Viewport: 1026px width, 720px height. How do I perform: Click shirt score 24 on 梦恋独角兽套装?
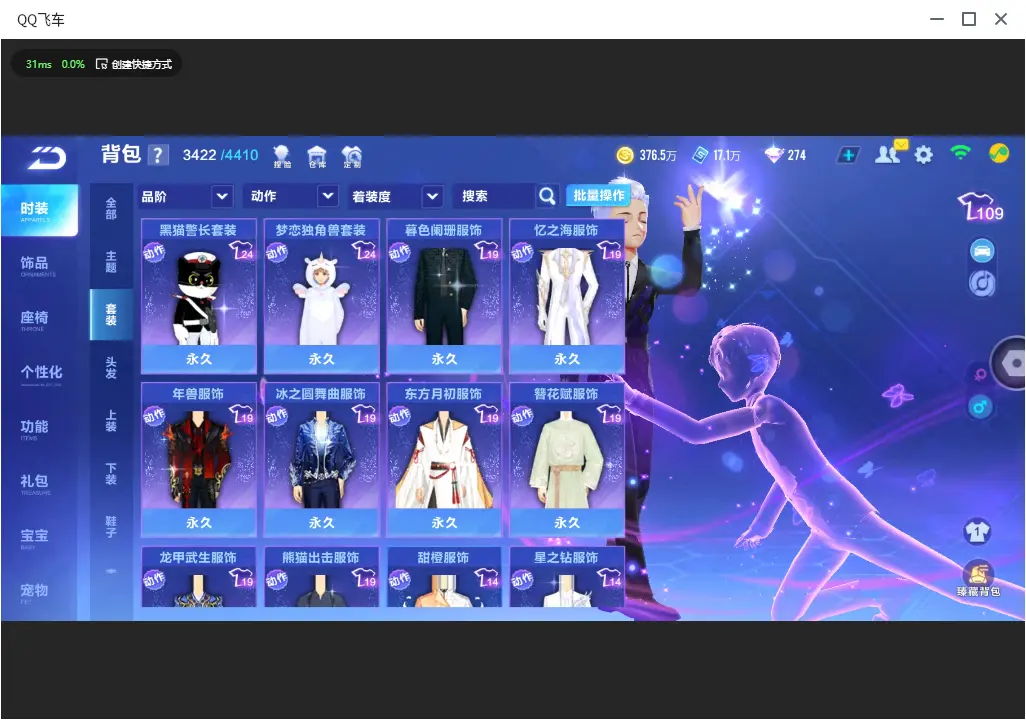(364, 250)
